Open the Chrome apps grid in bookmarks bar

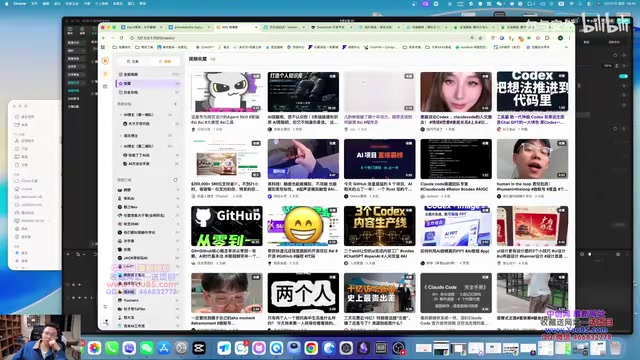coord(103,47)
